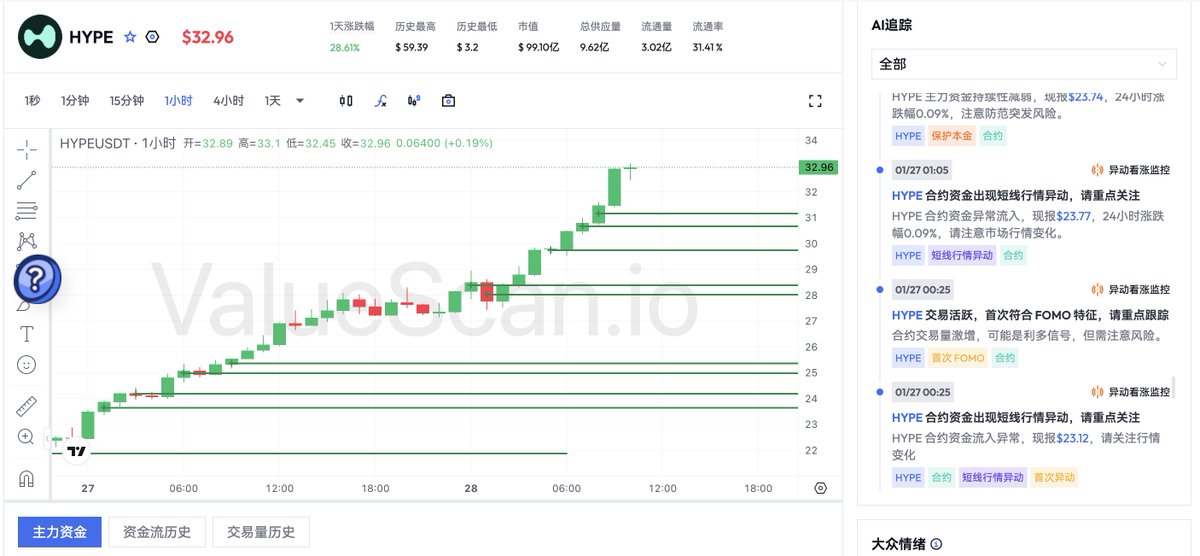Screen dimensions: 1200x556
Task: Open candlestick chart style selector
Action: [x=346, y=100]
